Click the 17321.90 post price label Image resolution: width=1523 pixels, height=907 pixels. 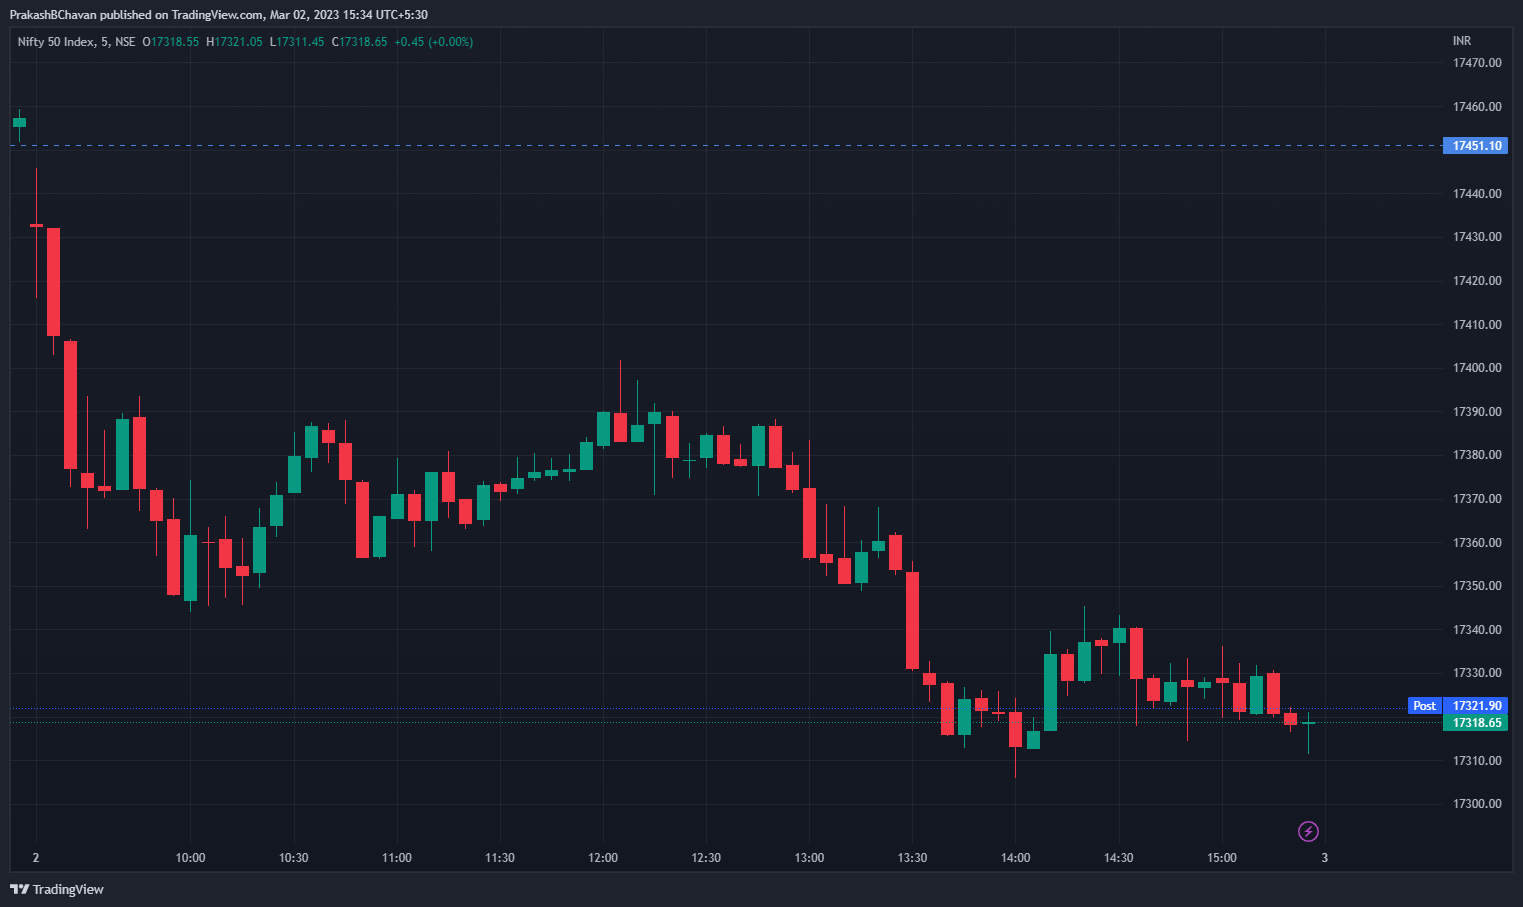(1475, 706)
